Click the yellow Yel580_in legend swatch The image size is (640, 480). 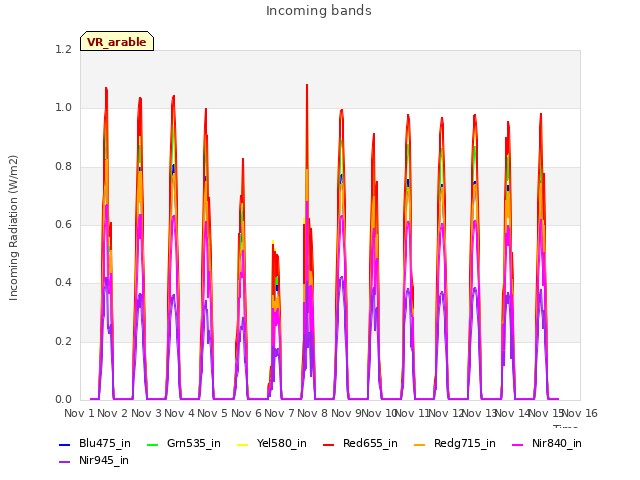coord(242,444)
